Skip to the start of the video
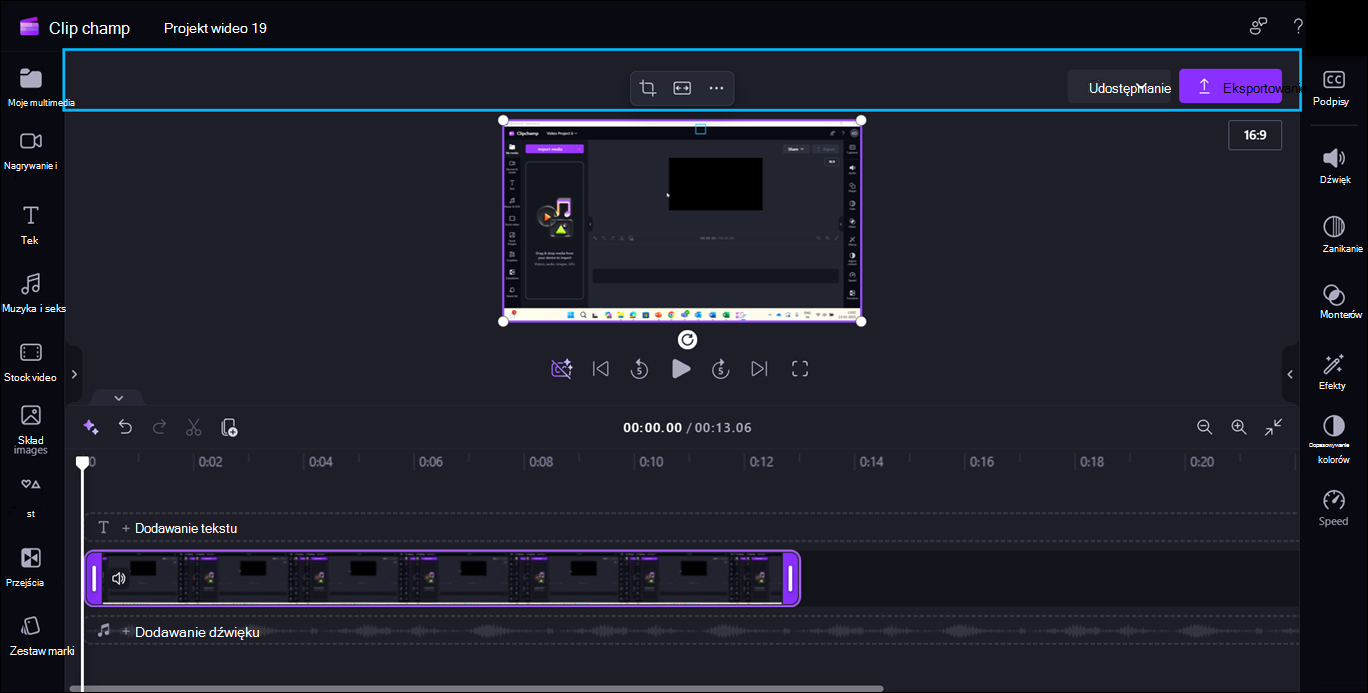Viewport: 1368px width, 693px height. [x=600, y=369]
